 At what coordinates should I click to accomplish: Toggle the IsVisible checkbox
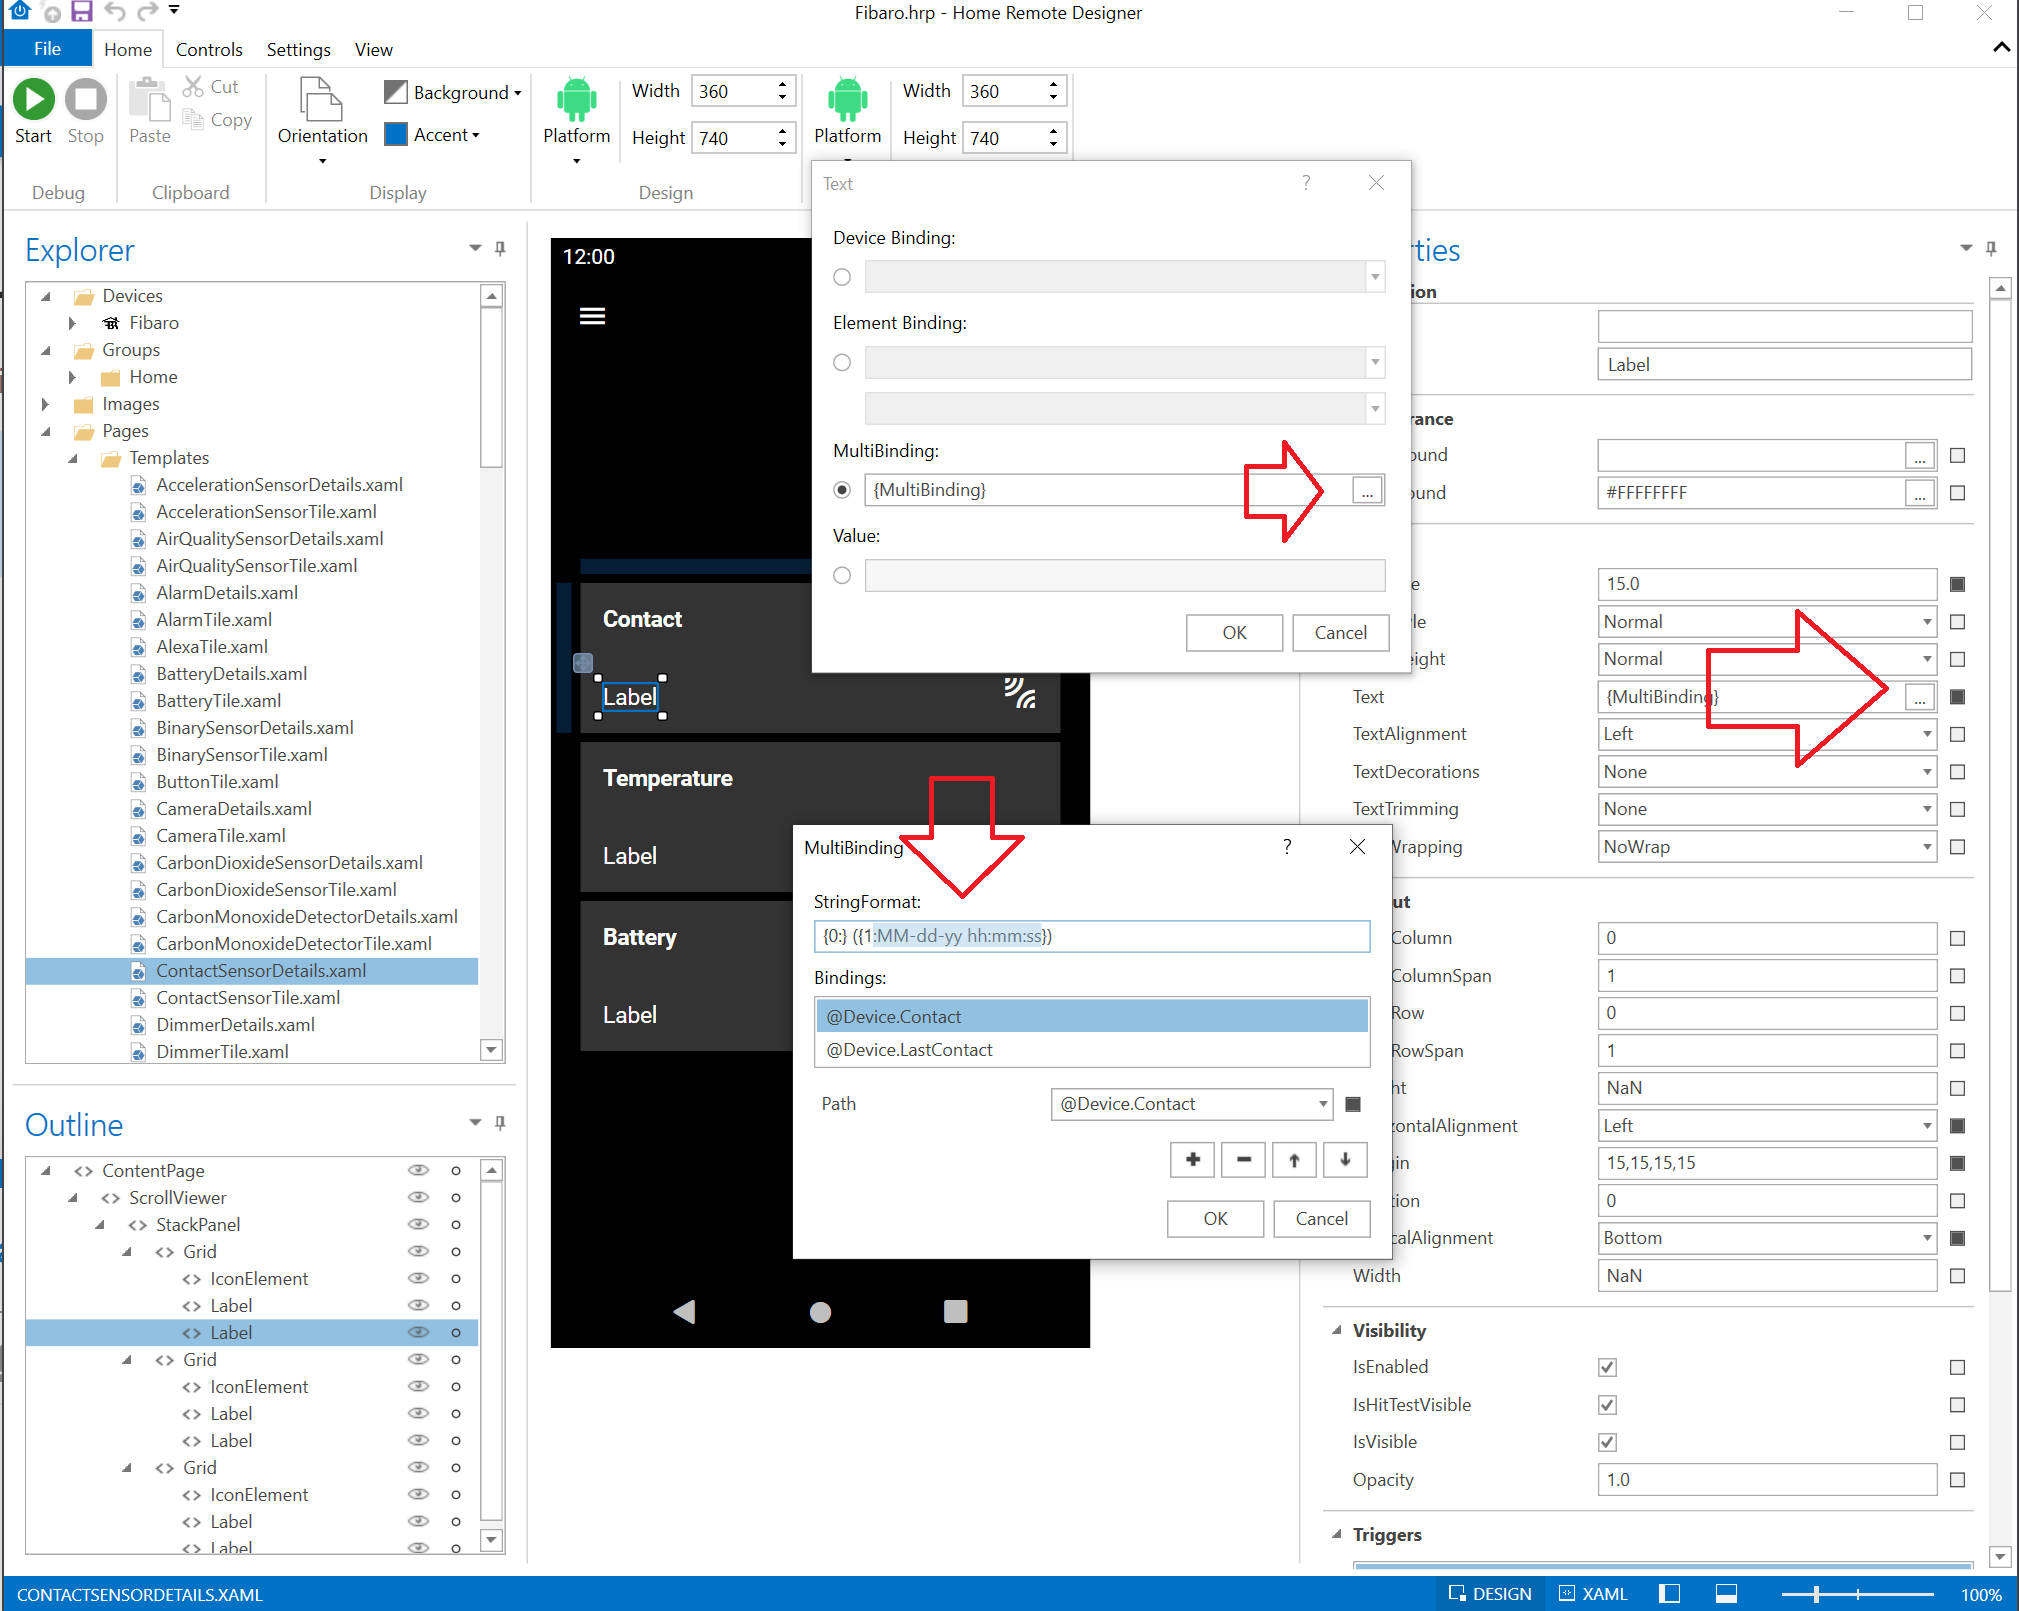coord(1607,1442)
